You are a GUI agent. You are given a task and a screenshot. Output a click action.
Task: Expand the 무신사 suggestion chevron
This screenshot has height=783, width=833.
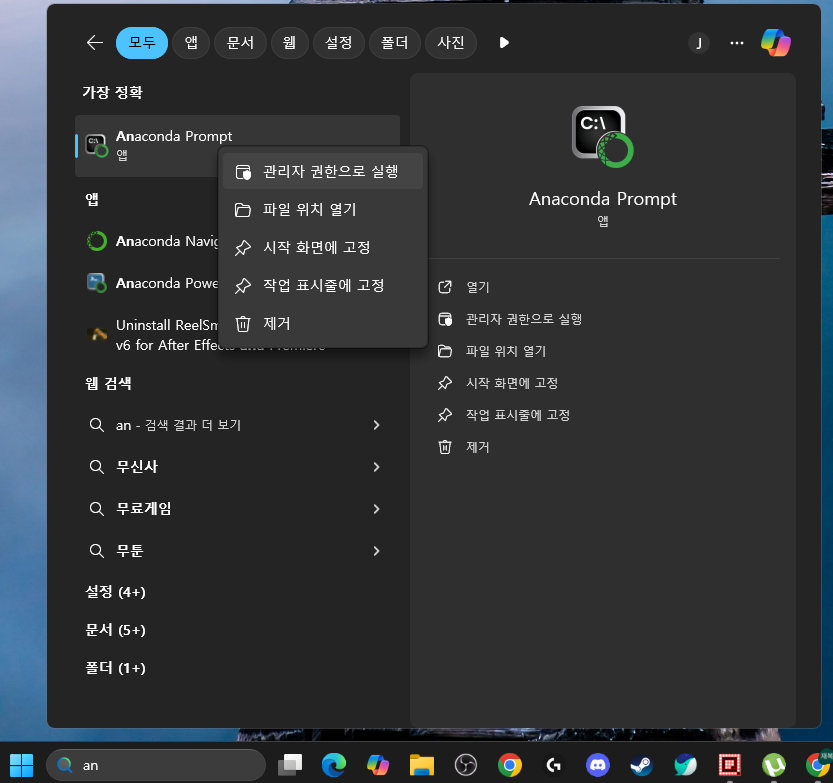pyautogui.click(x=376, y=467)
